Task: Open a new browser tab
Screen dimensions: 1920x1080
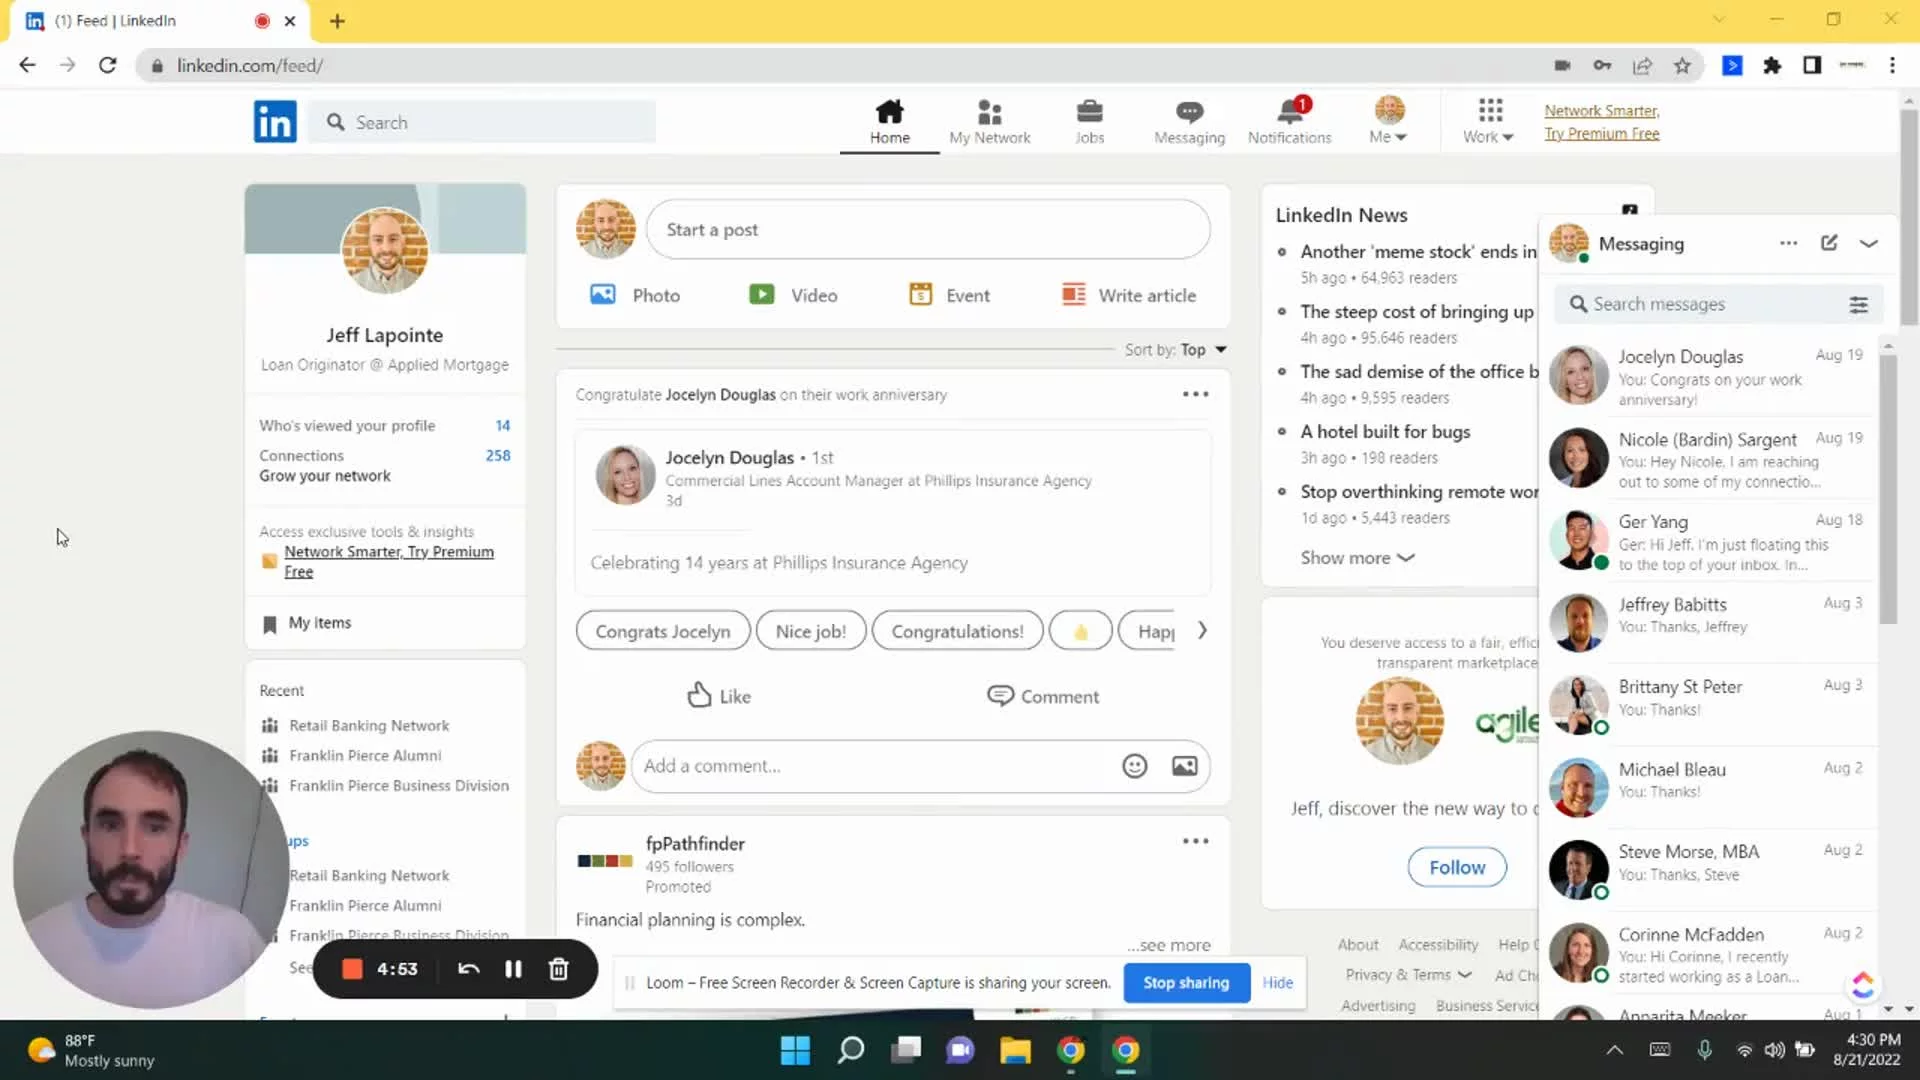Action: coord(337,21)
